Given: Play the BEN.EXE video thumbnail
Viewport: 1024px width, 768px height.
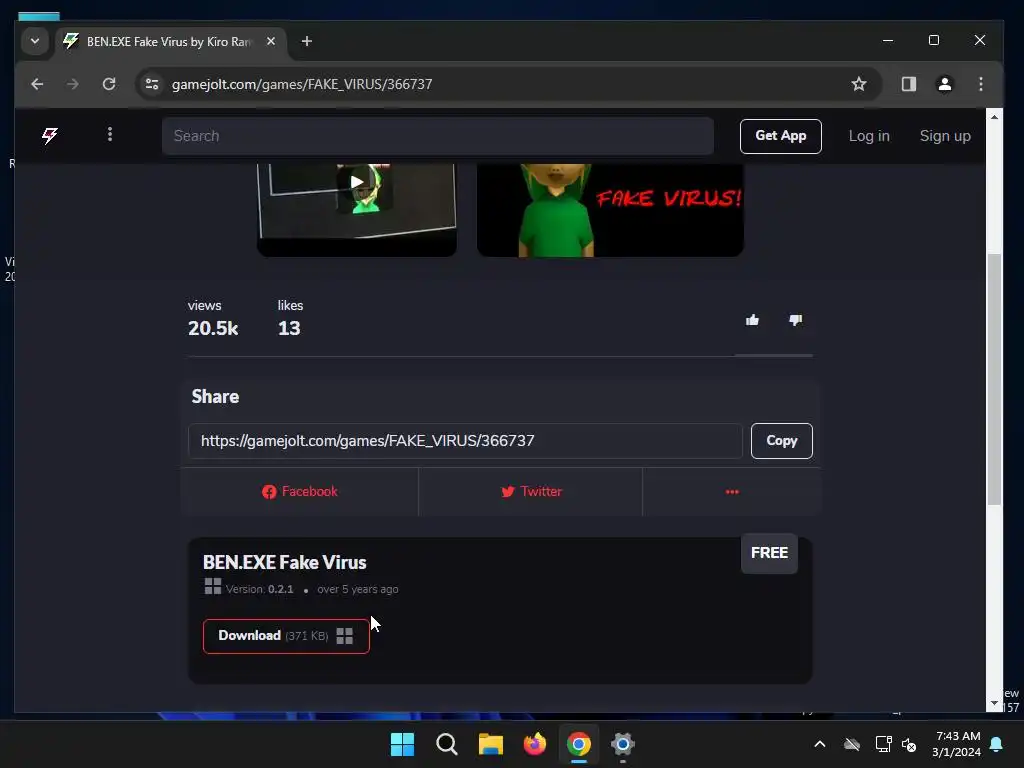Looking at the screenshot, I should coord(357,210).
